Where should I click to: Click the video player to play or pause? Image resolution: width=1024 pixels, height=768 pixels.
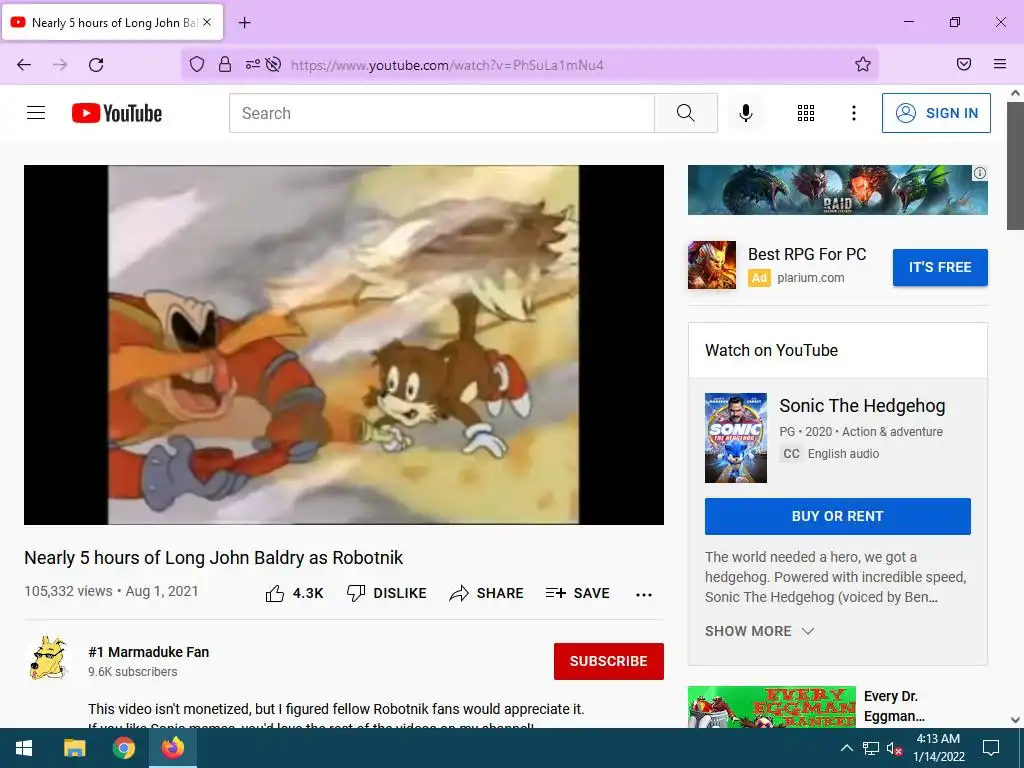pos(344,345)
